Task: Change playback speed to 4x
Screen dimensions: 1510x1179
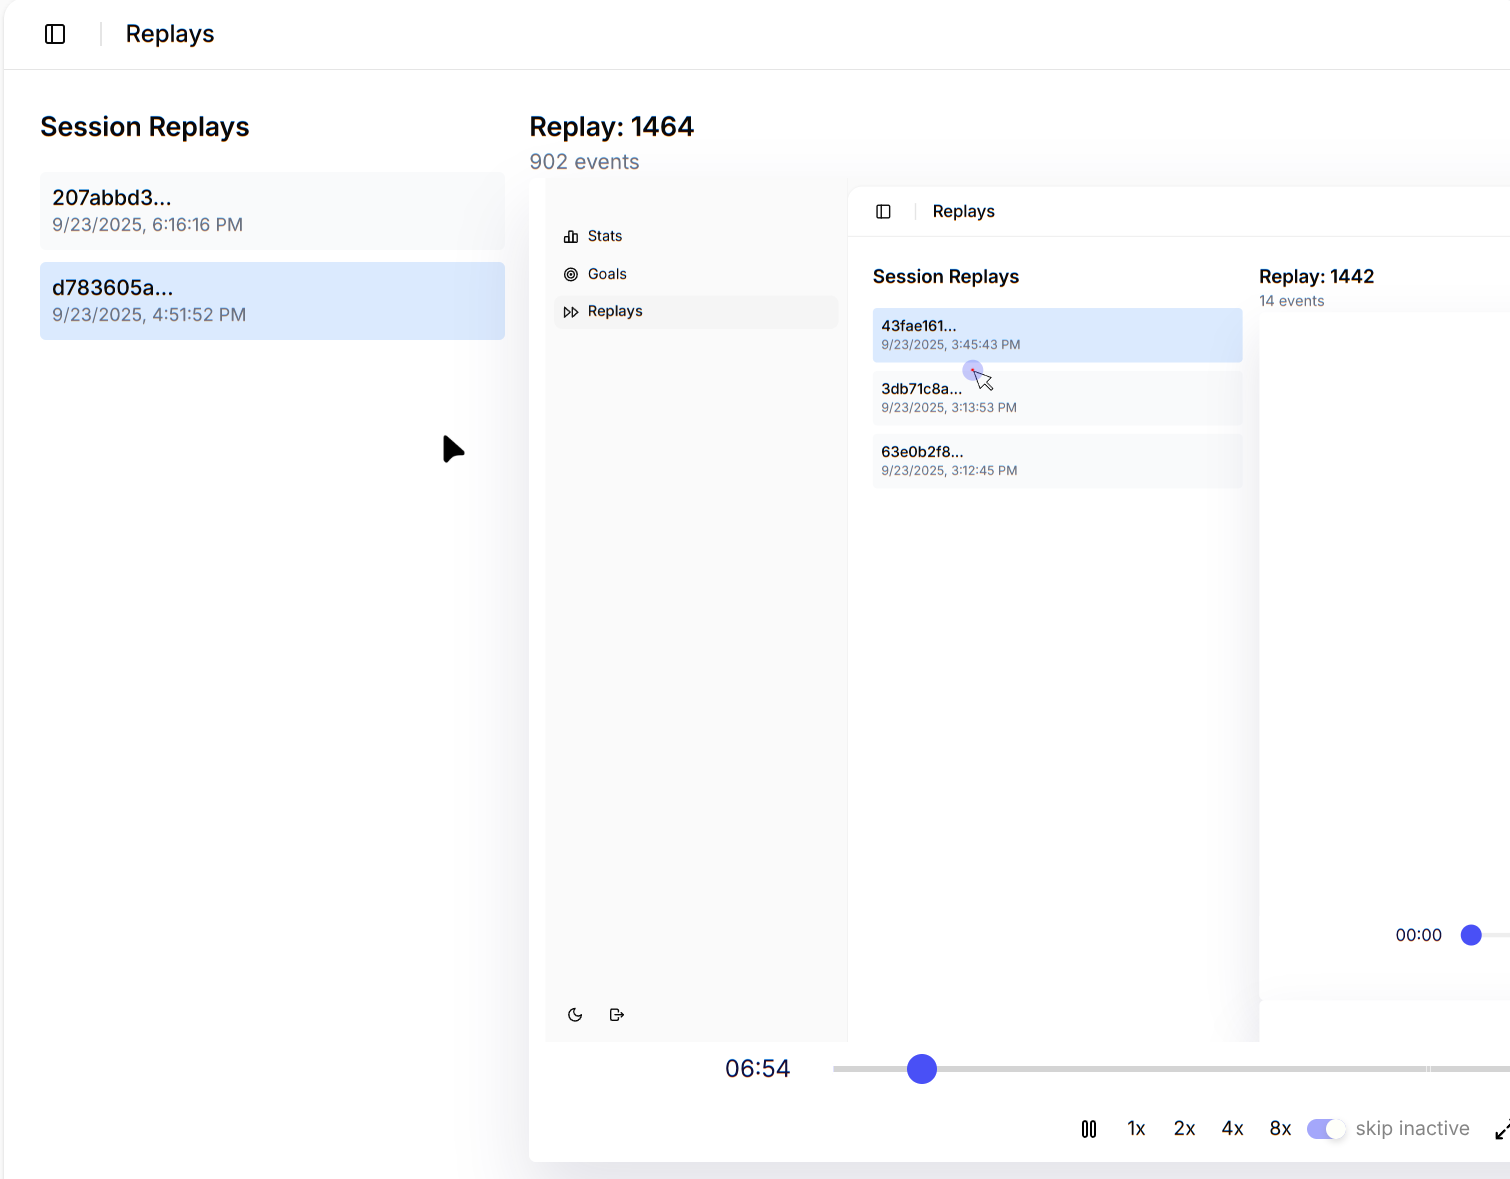Action: pyautogui.click(x=1232, y=1129)
